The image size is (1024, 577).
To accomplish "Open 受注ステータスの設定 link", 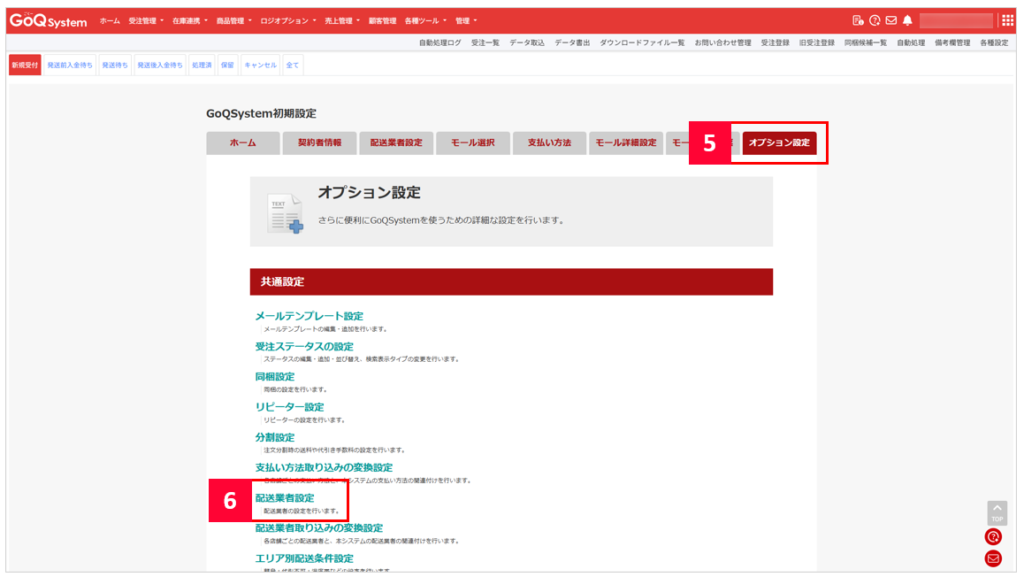I will tap(304, 347).
